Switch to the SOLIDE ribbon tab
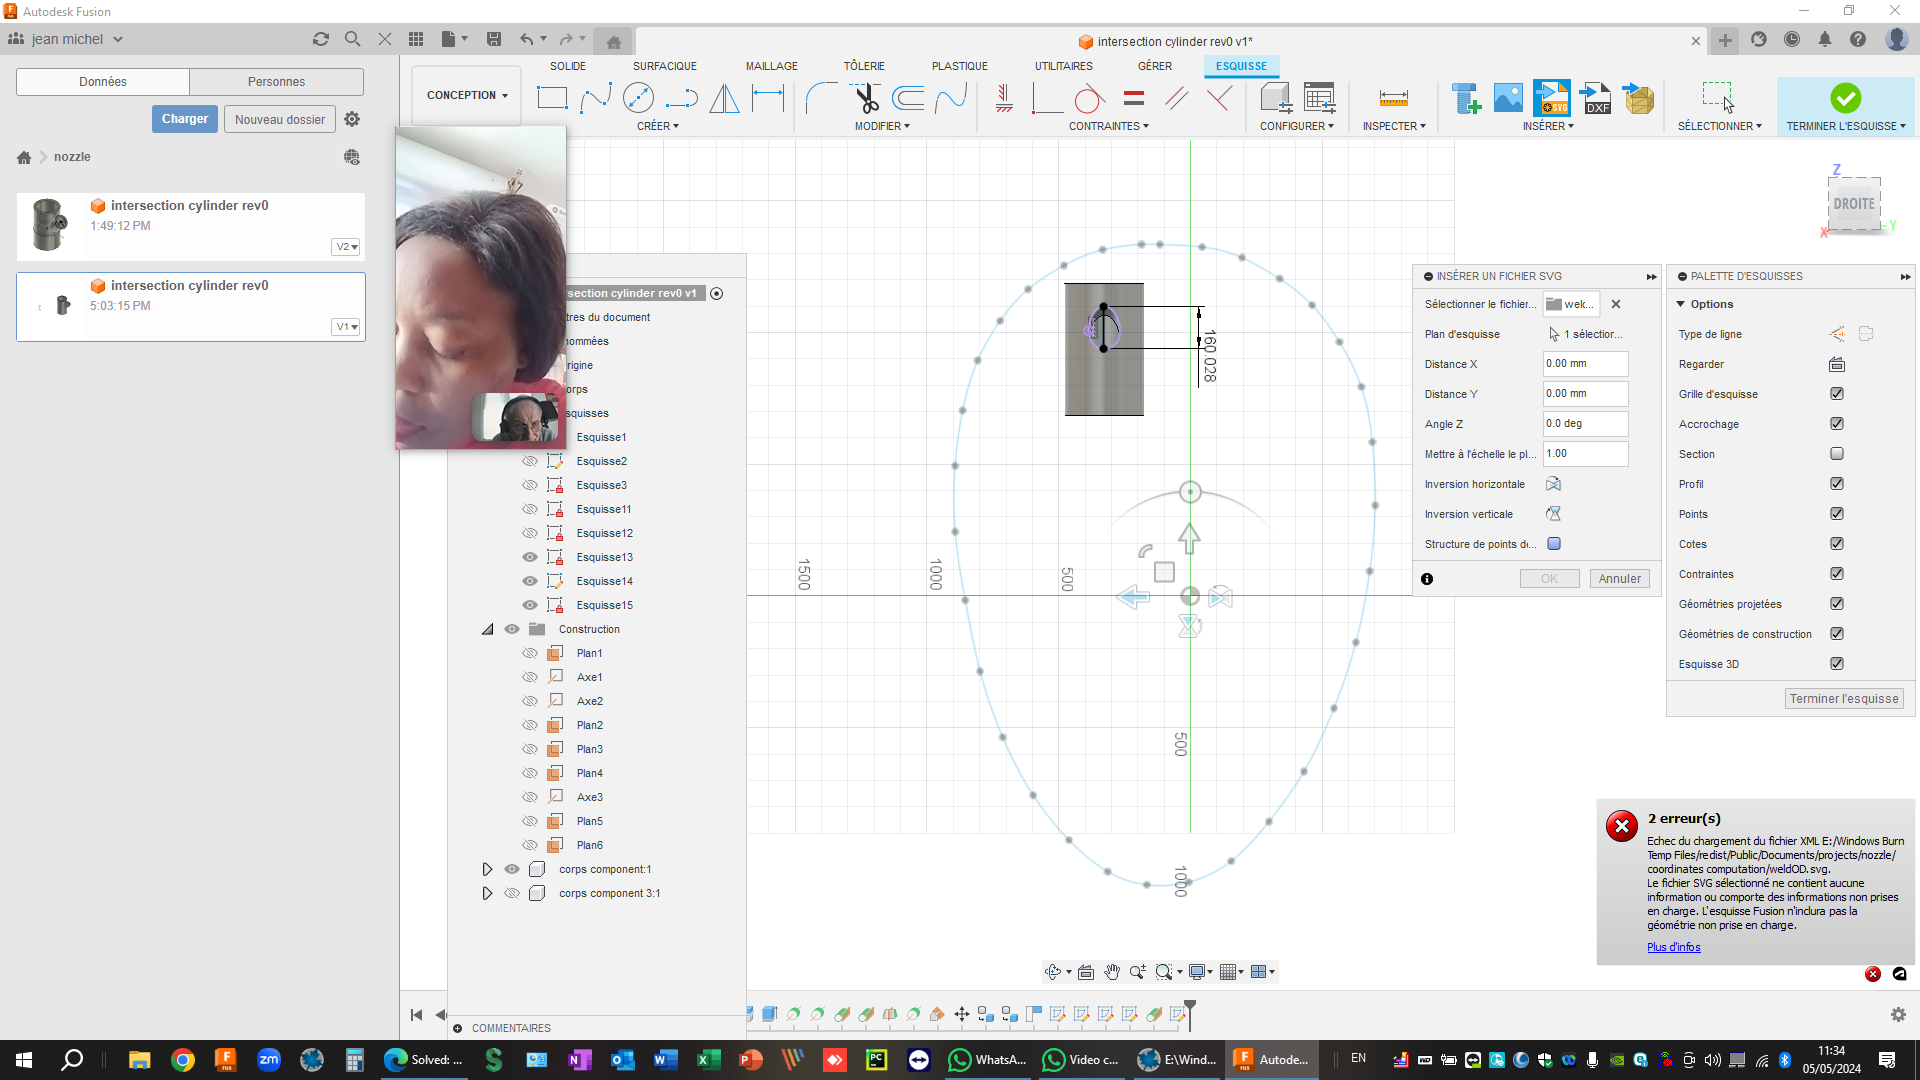1920x1080 pixels. 568,66
